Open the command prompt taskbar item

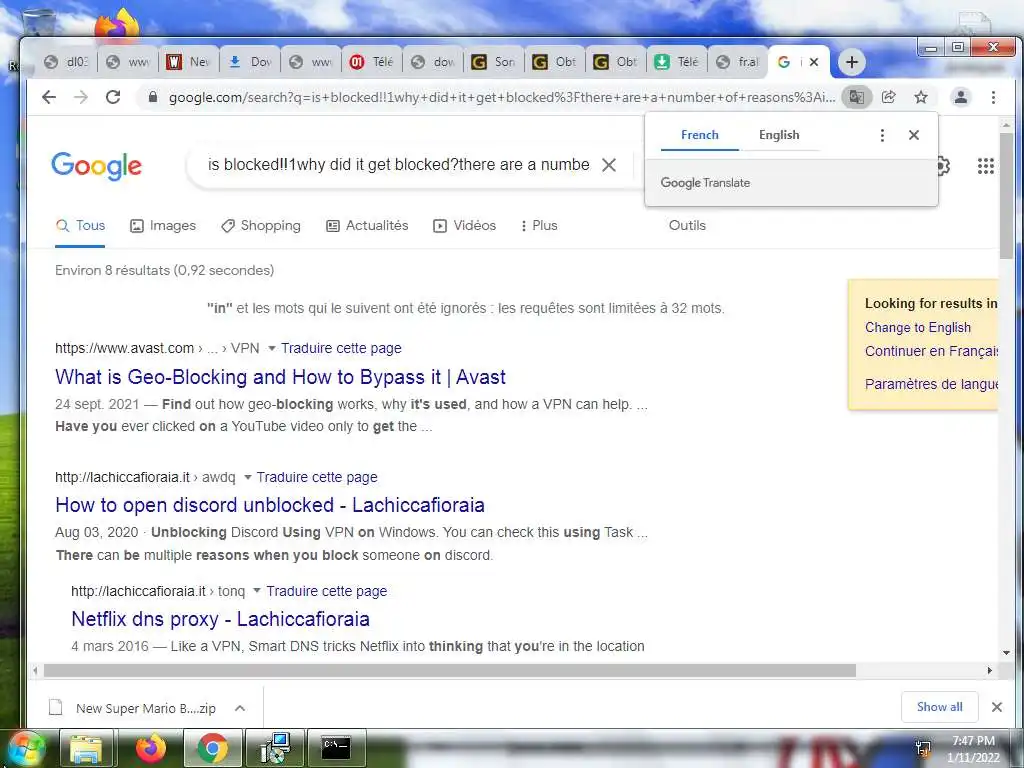point(336,749)
